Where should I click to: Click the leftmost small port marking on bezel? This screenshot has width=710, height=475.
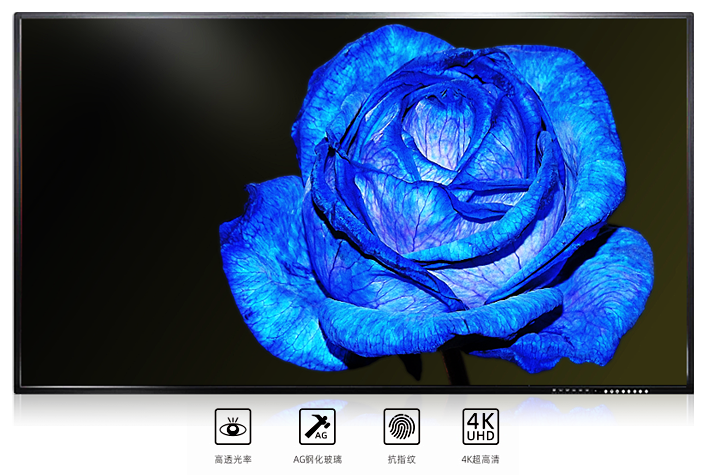point(553,391)
